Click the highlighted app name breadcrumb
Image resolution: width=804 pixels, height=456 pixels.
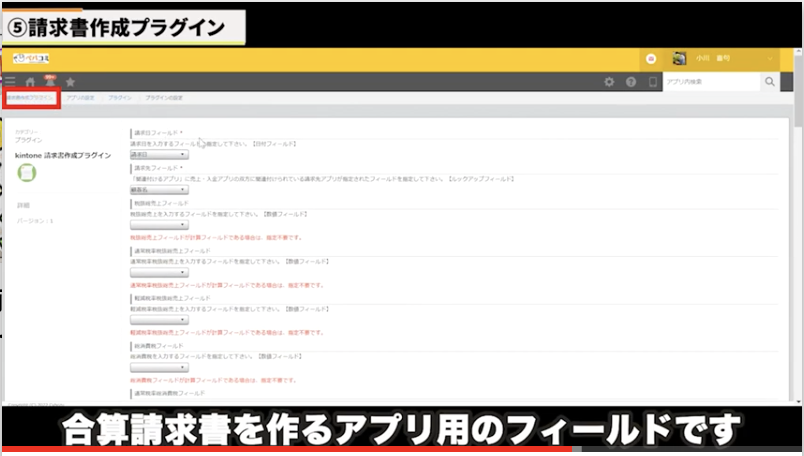(x=30, y=98)
